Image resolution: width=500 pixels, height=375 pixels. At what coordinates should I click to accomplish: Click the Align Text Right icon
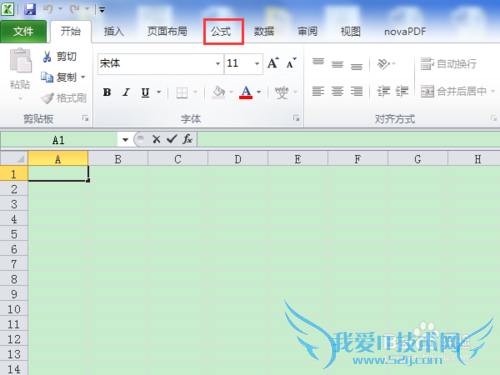[x=357, y=91]
